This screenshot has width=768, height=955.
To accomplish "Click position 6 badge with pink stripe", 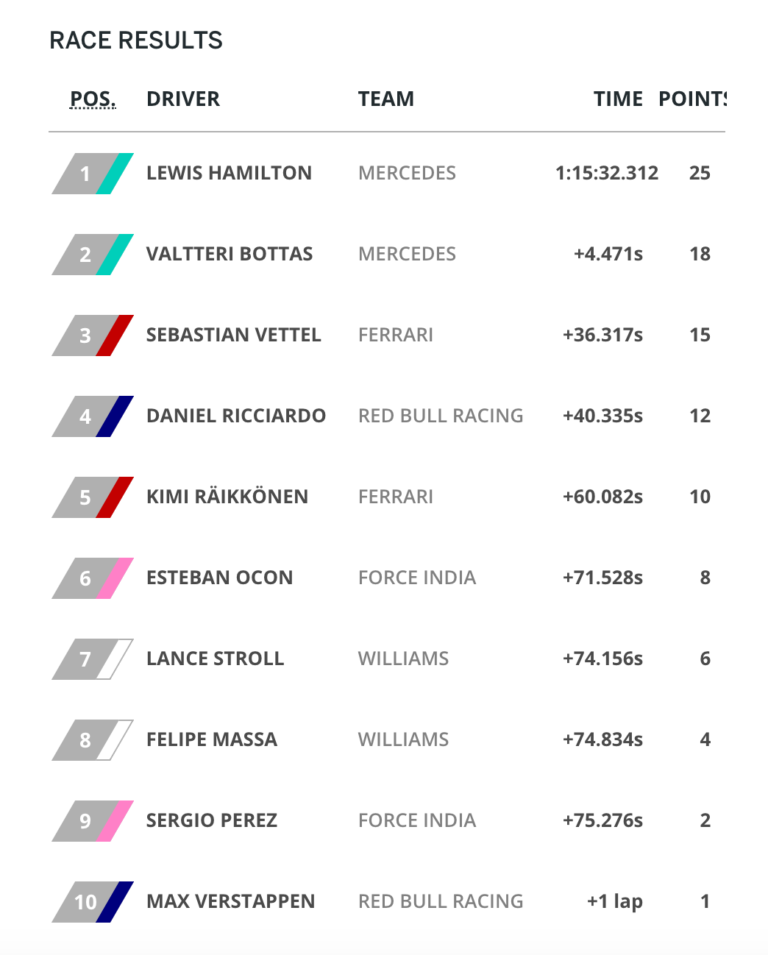I will point(93,579).
